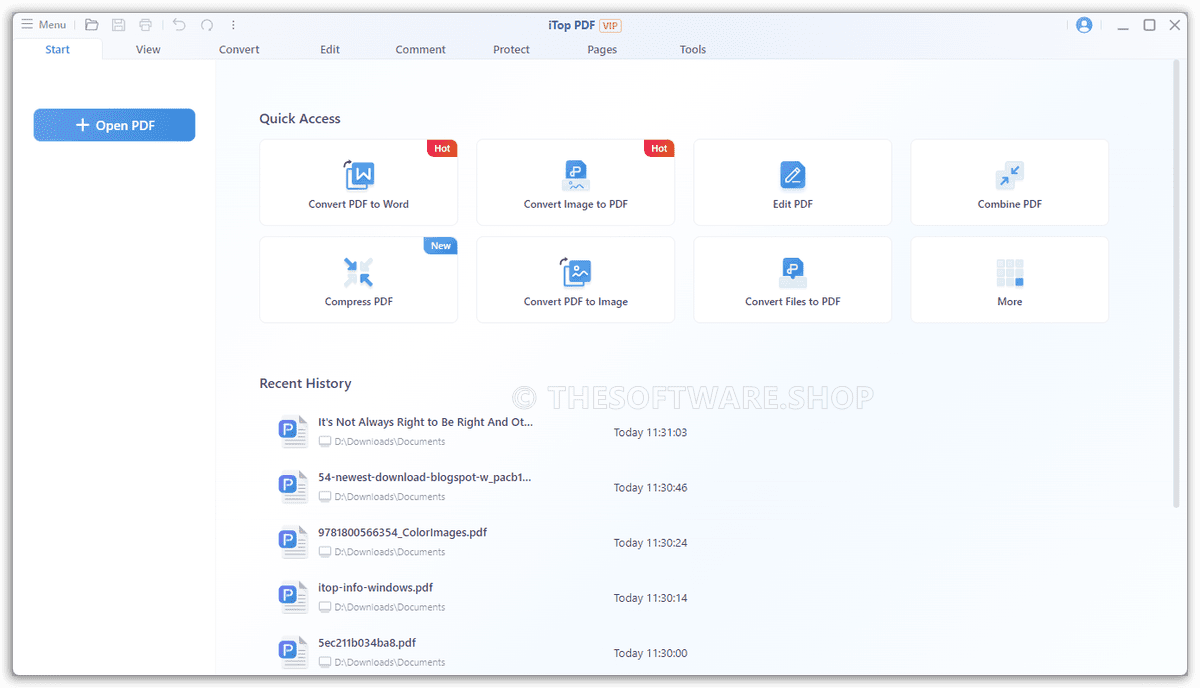The image size is (1200, 688).
Task: Click the Convert Image to PDF label
Action: (576, 204)
